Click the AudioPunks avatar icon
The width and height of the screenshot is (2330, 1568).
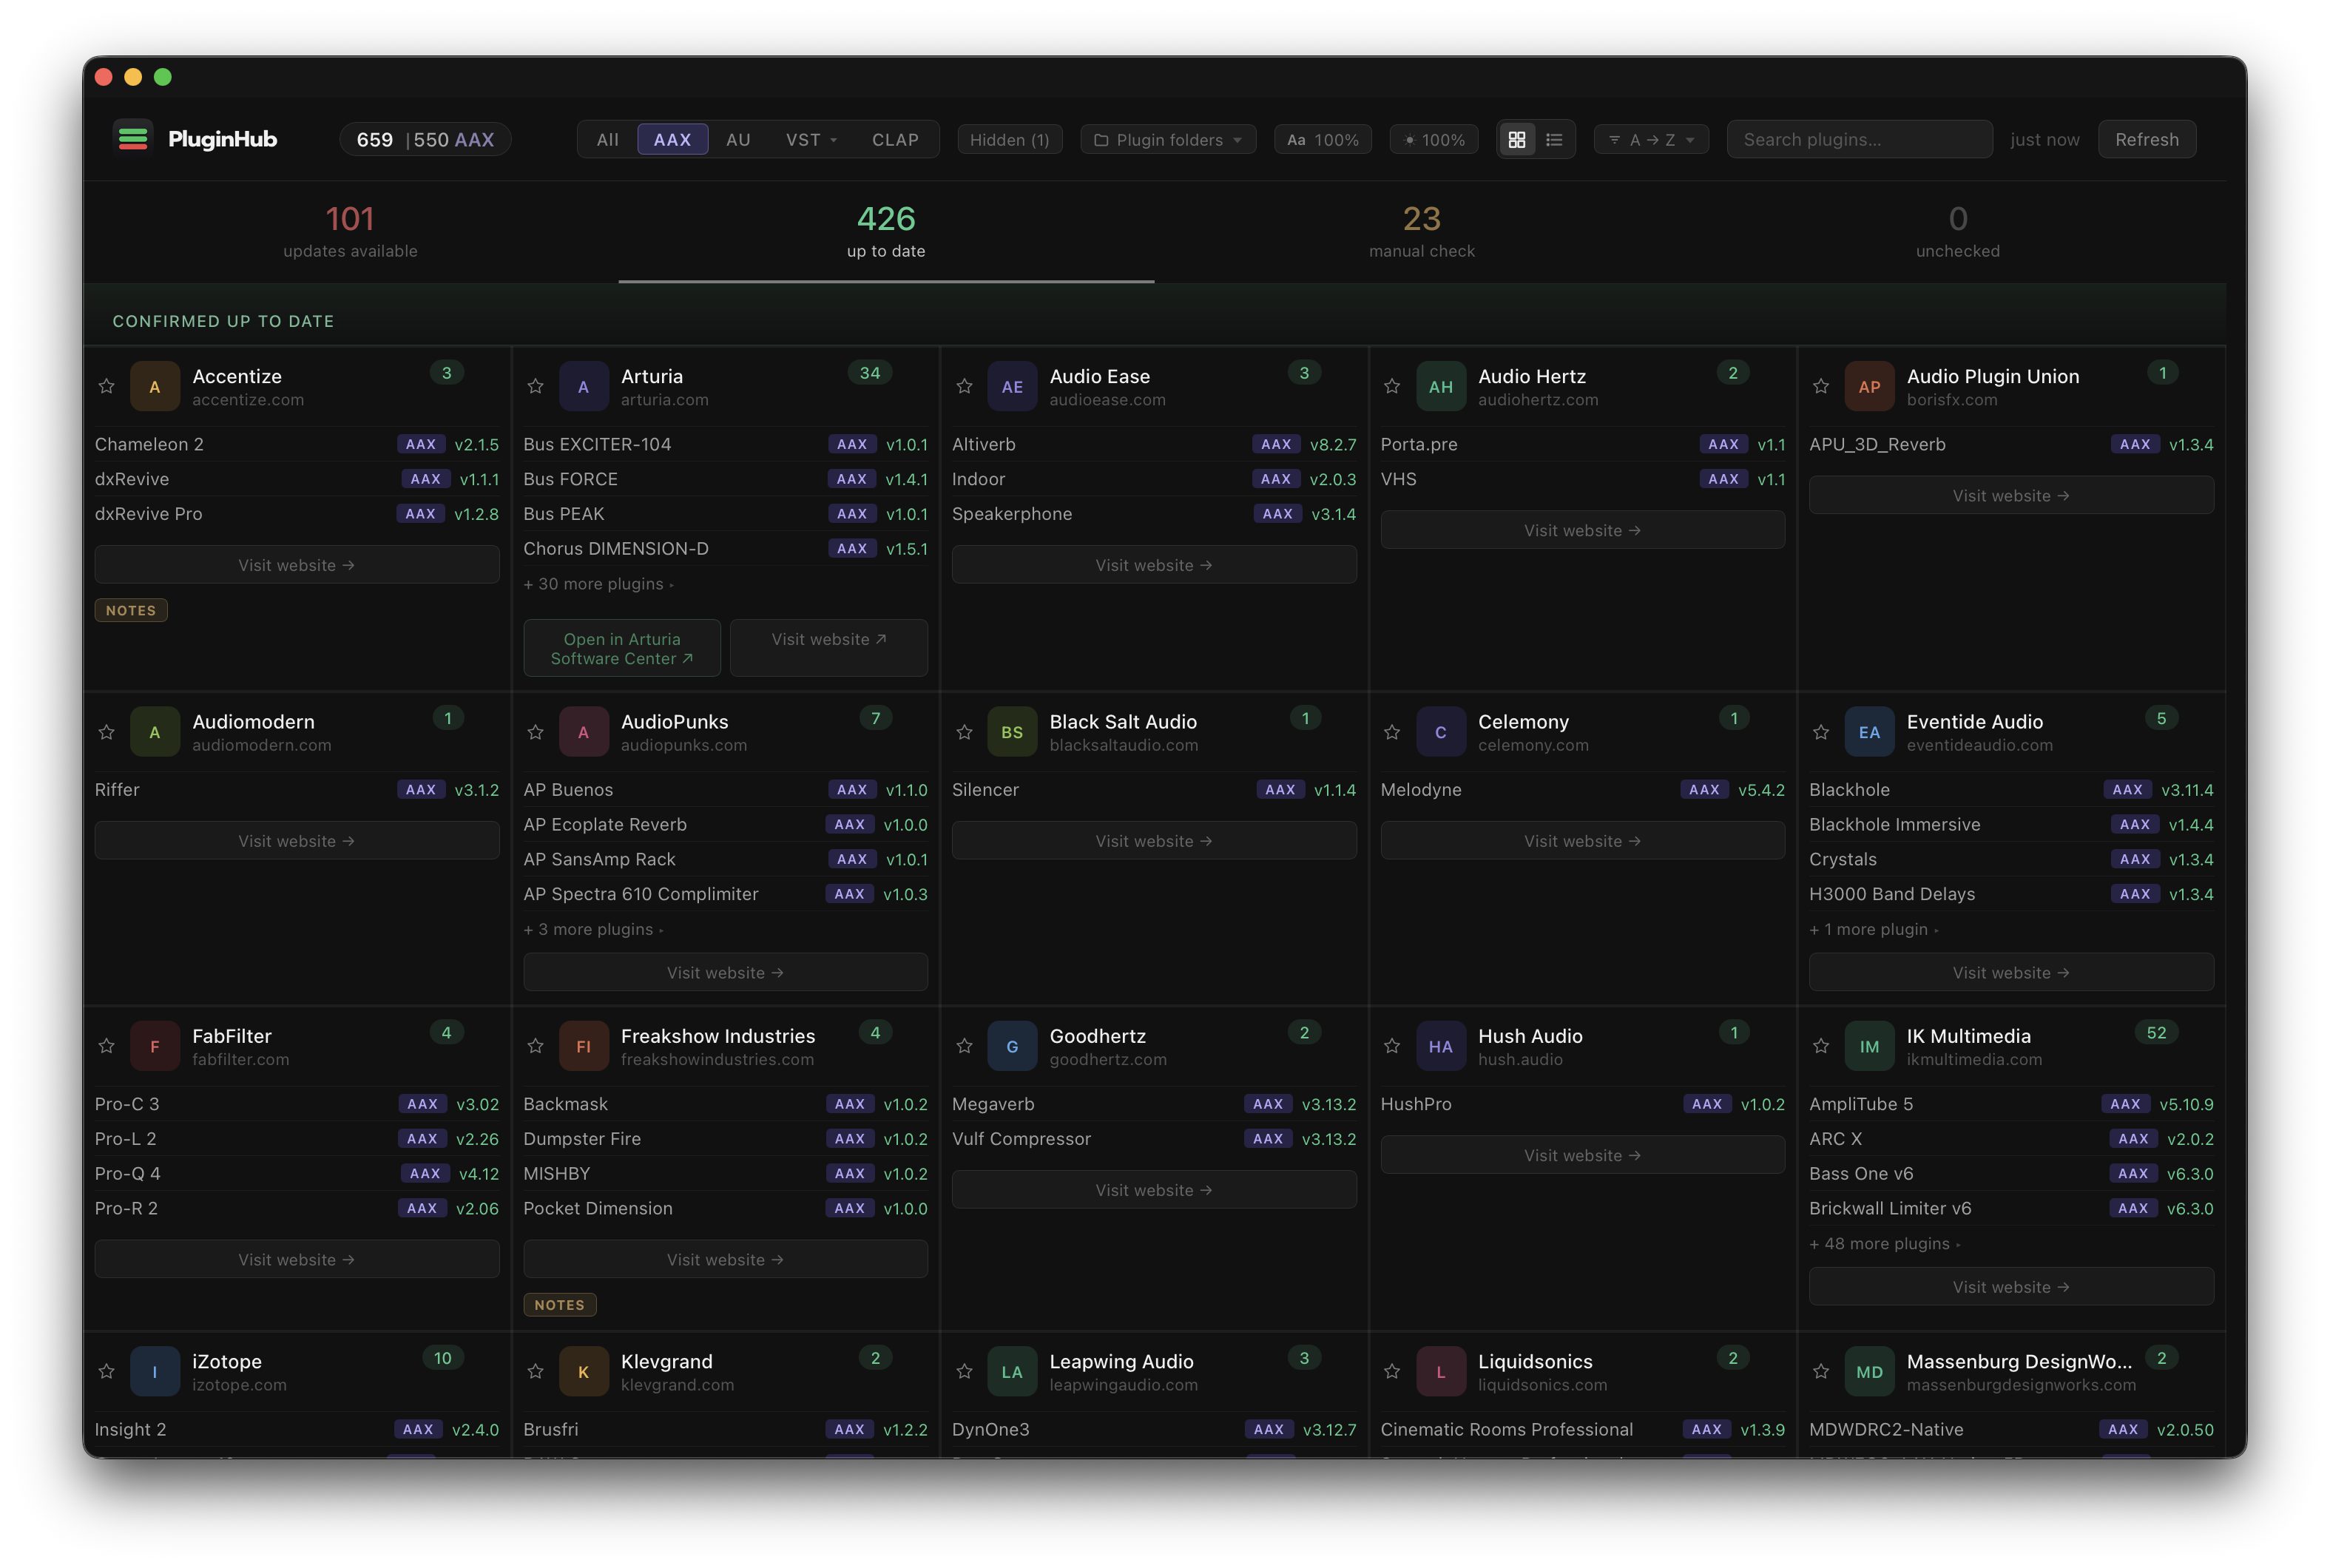(x=584, y=732)
